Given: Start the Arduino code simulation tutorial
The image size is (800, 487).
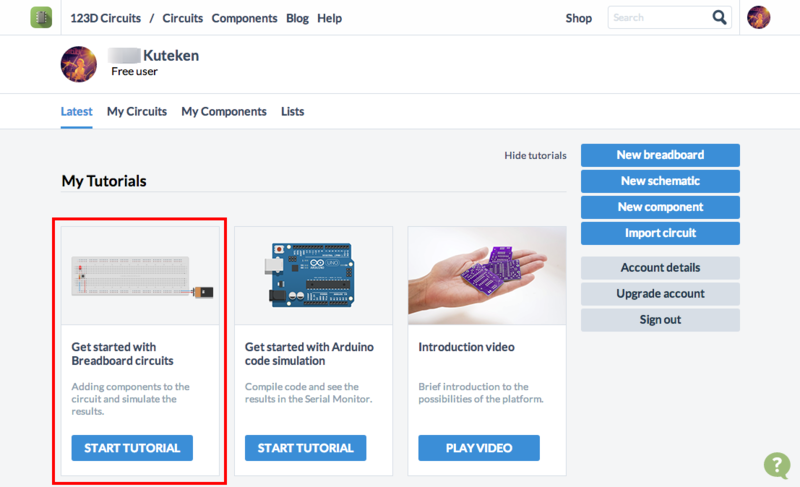Looking at the screenshot, I should pyautogui.click(x=306, y=448).
